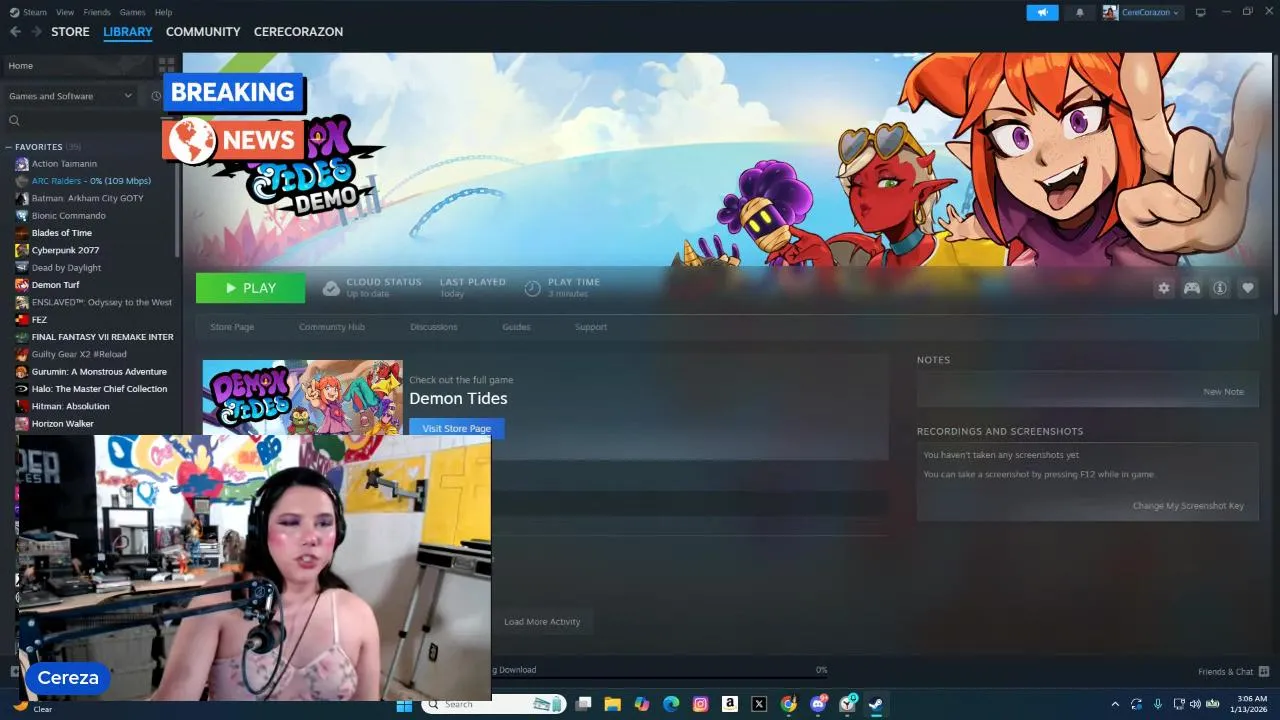Image resolution: width=1280 pixels, height=720 pixels.
Task: Open Instagram from taskbar
Action: coord(701,704)
